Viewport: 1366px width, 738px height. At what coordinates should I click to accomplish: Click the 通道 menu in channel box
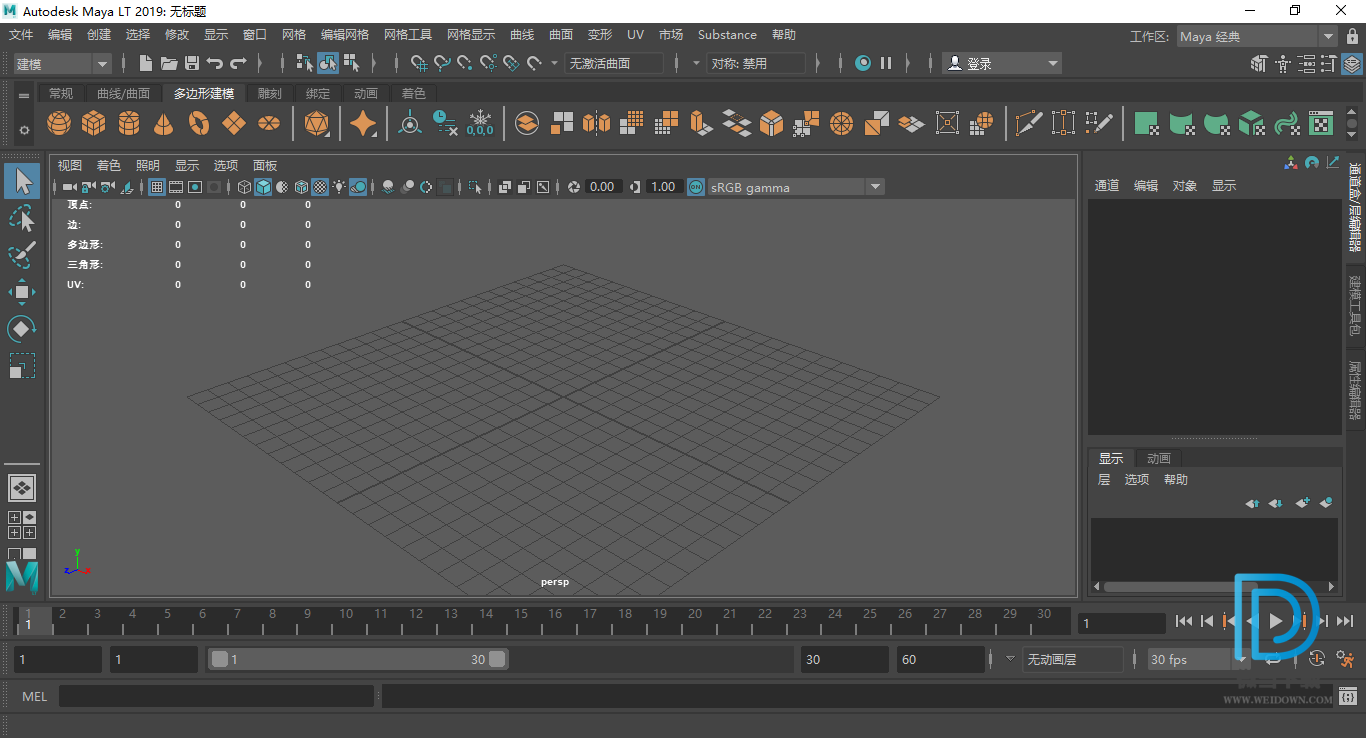(1107, 185)
